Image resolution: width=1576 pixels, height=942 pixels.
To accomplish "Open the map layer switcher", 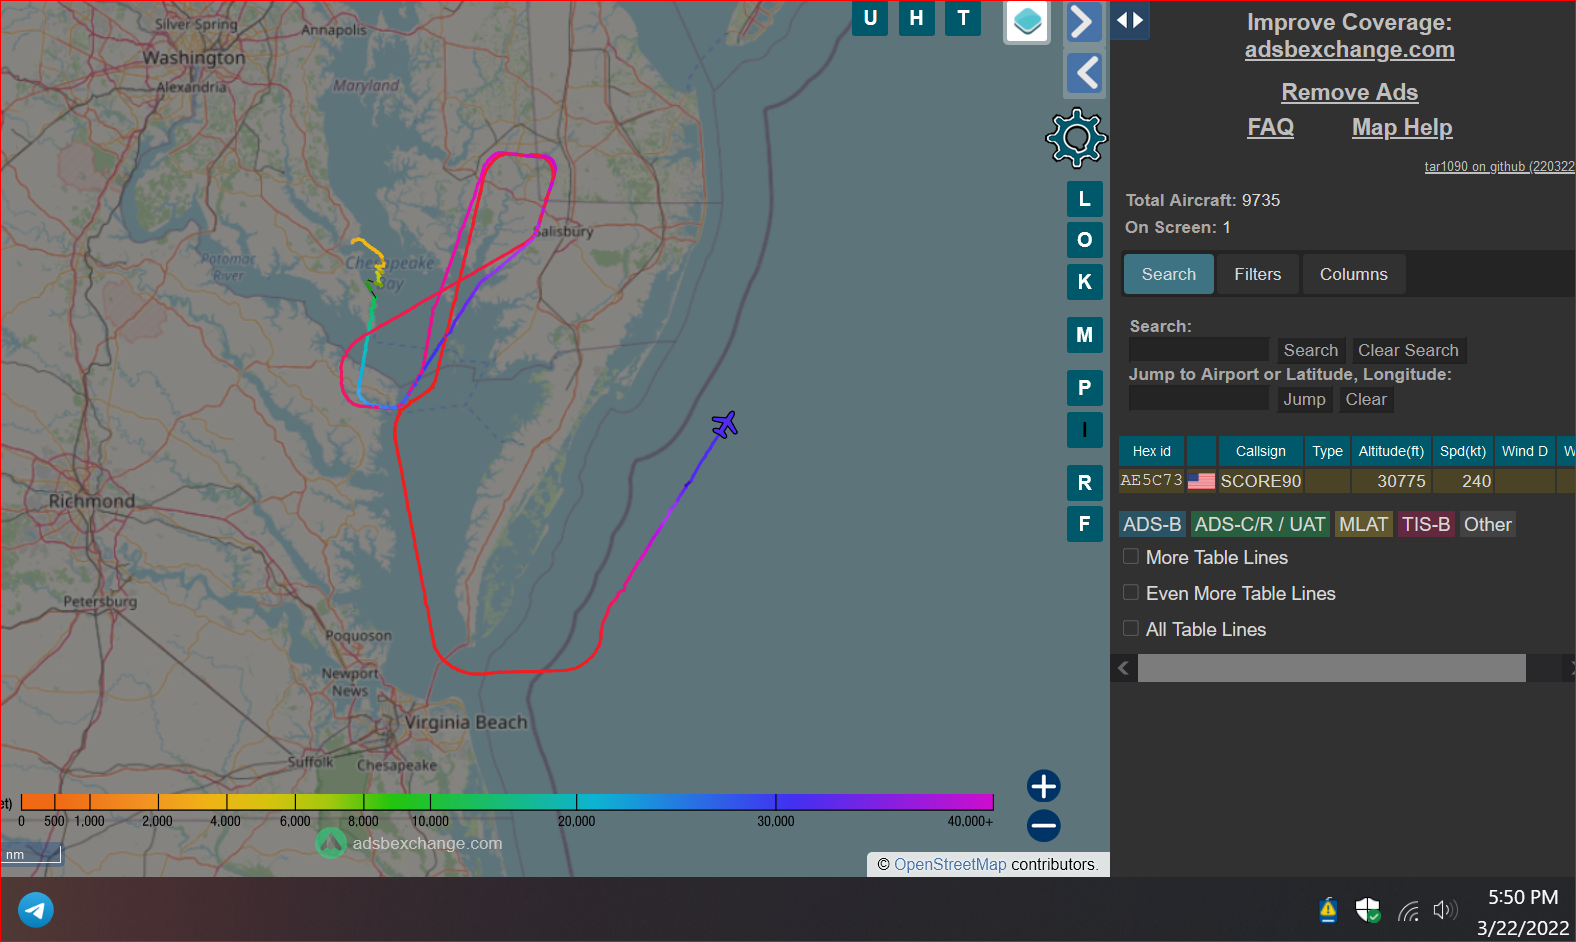I will point(1027,21).
